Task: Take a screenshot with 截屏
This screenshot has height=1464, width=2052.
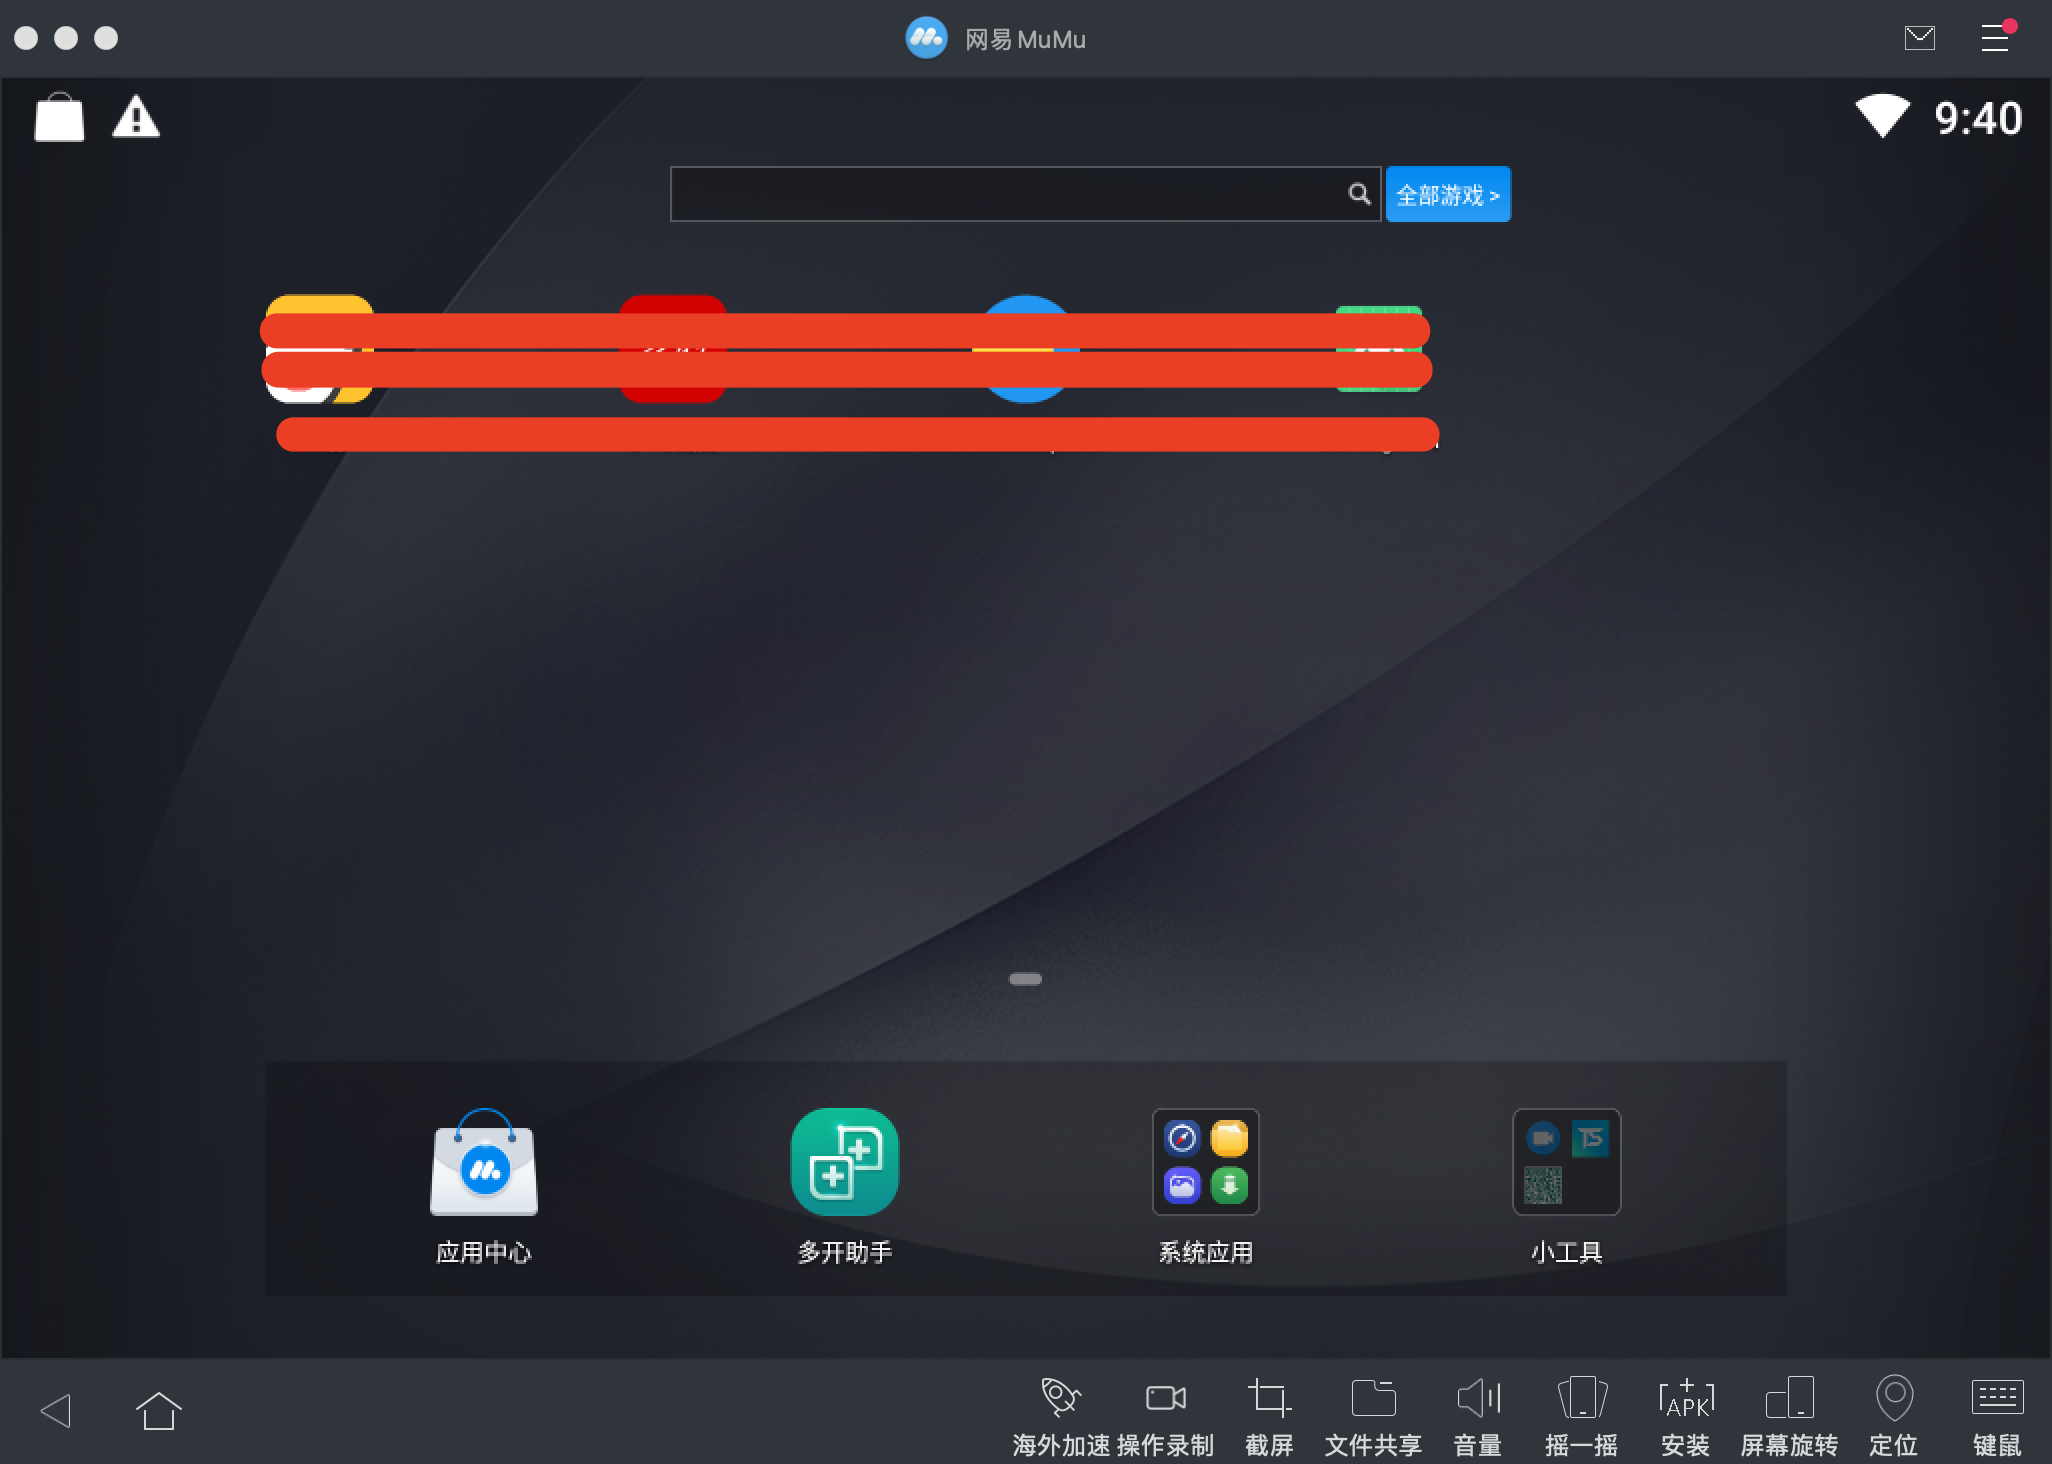Action: click(x=1269, y=1399)
